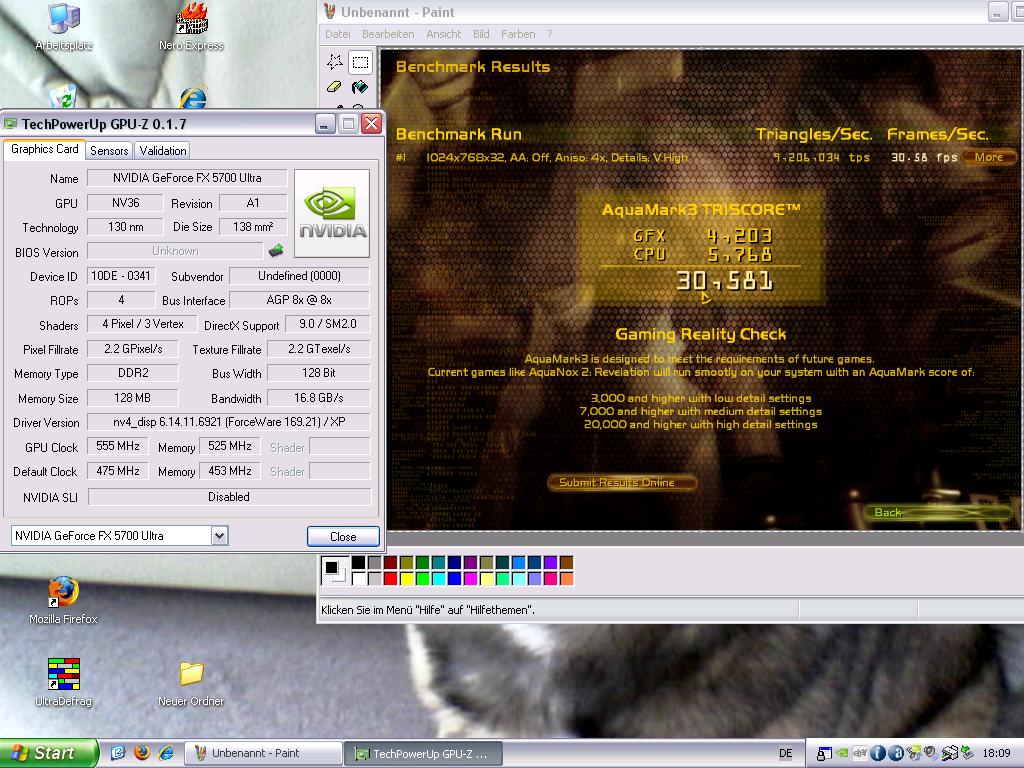Viewport: 1024px width, 768px height.
Task: Click the BIOS save chip icon in GPU-Z
Action: (x=276, y=250)
